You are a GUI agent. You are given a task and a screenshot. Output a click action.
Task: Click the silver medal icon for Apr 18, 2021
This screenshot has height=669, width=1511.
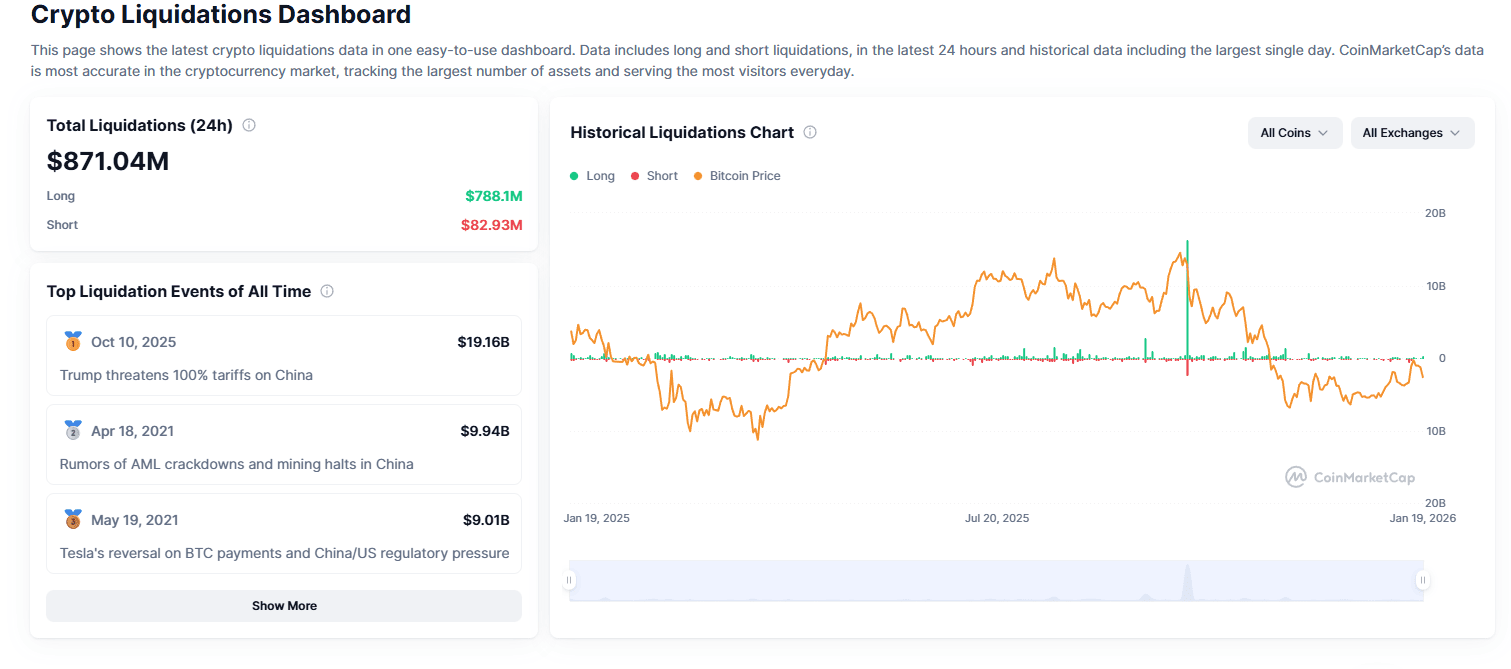pyautogui.click(x=72, y=430)
